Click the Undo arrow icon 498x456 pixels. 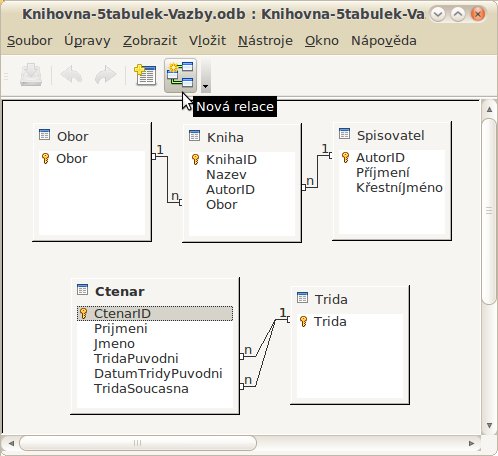[x=71, y=75]
